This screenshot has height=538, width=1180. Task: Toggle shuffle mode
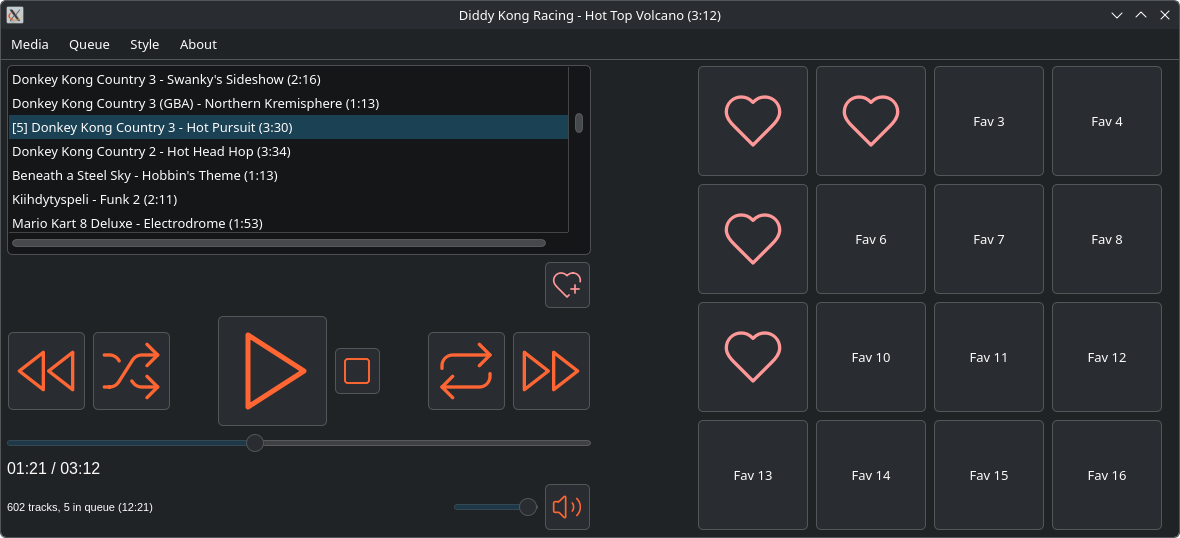(x=131, y=371)
